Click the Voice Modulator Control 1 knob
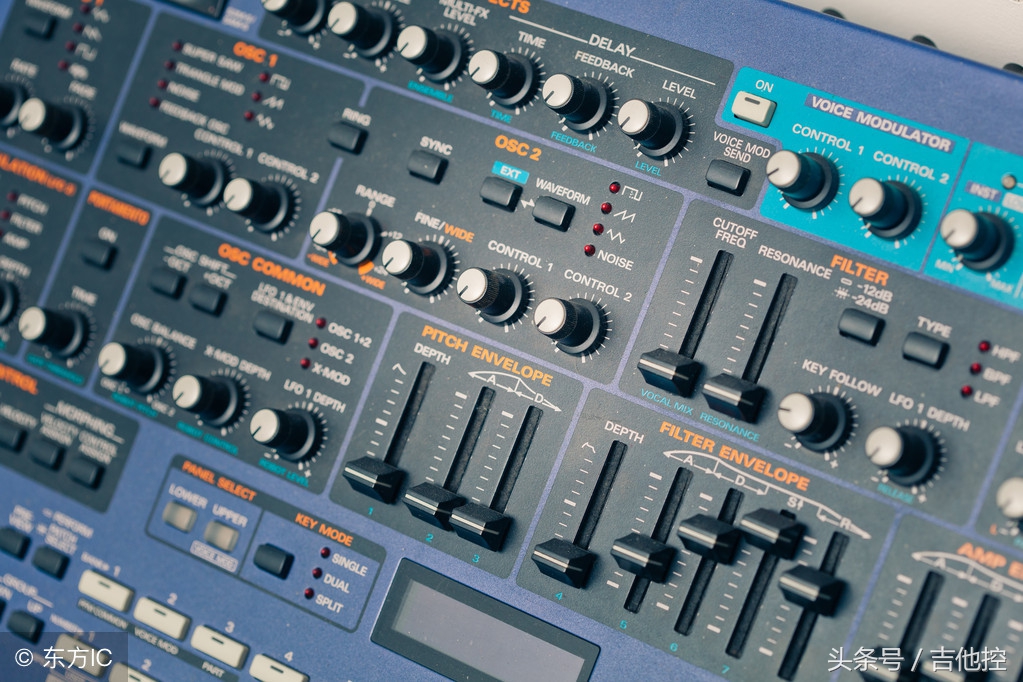The height and width of the screenshot is (682, 1023). [797, 177]
